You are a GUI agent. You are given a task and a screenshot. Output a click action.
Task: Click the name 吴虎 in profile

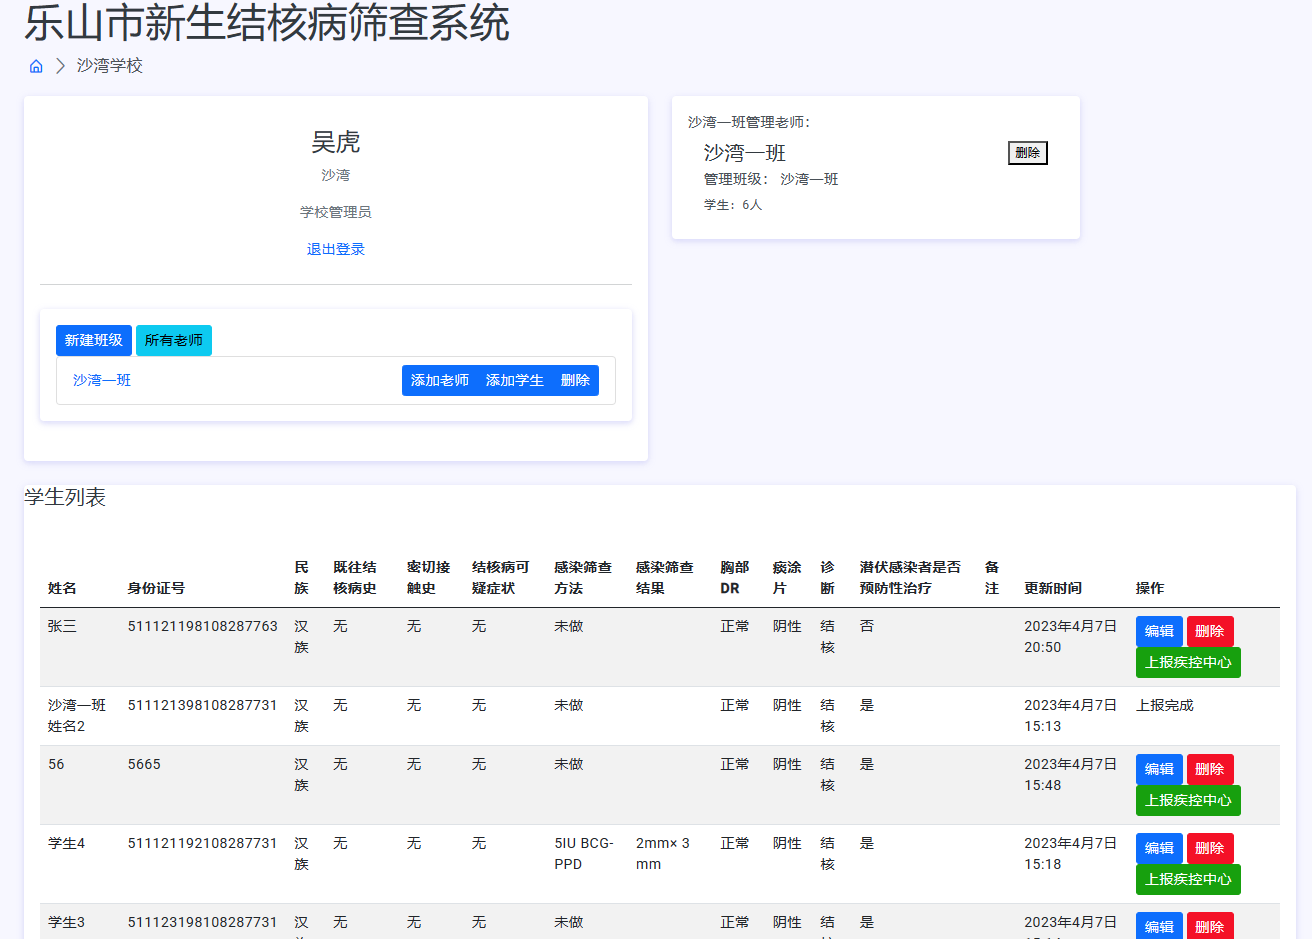[336, 142]
